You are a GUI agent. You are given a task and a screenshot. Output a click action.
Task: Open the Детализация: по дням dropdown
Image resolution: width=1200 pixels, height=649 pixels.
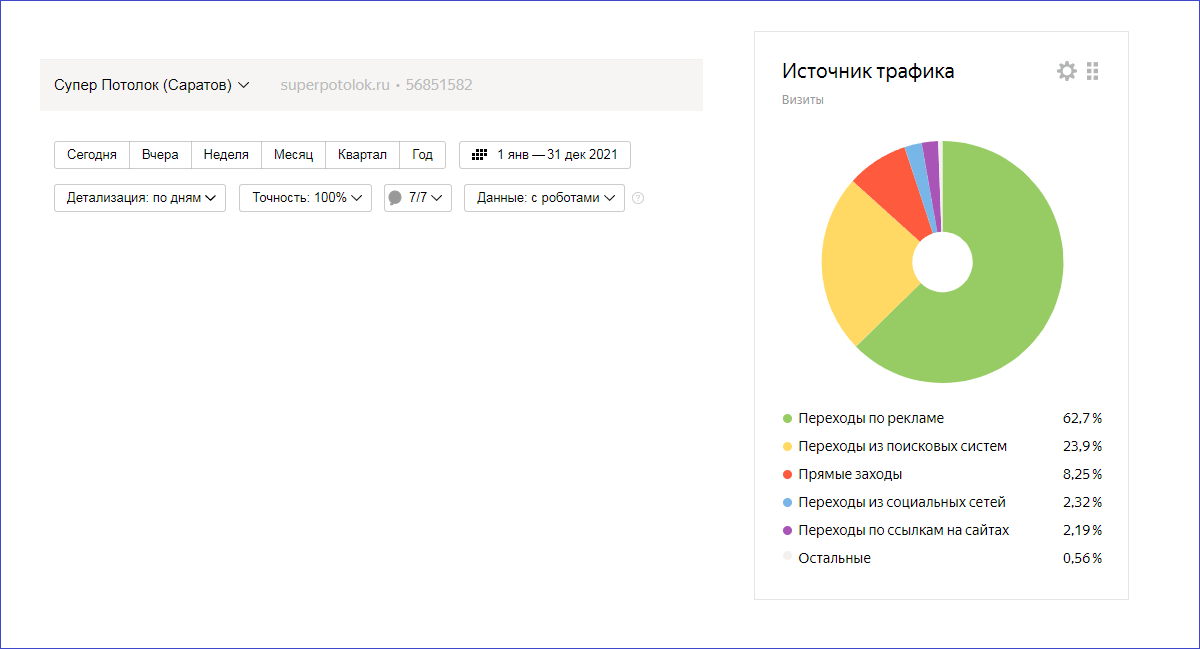(140, 198)
